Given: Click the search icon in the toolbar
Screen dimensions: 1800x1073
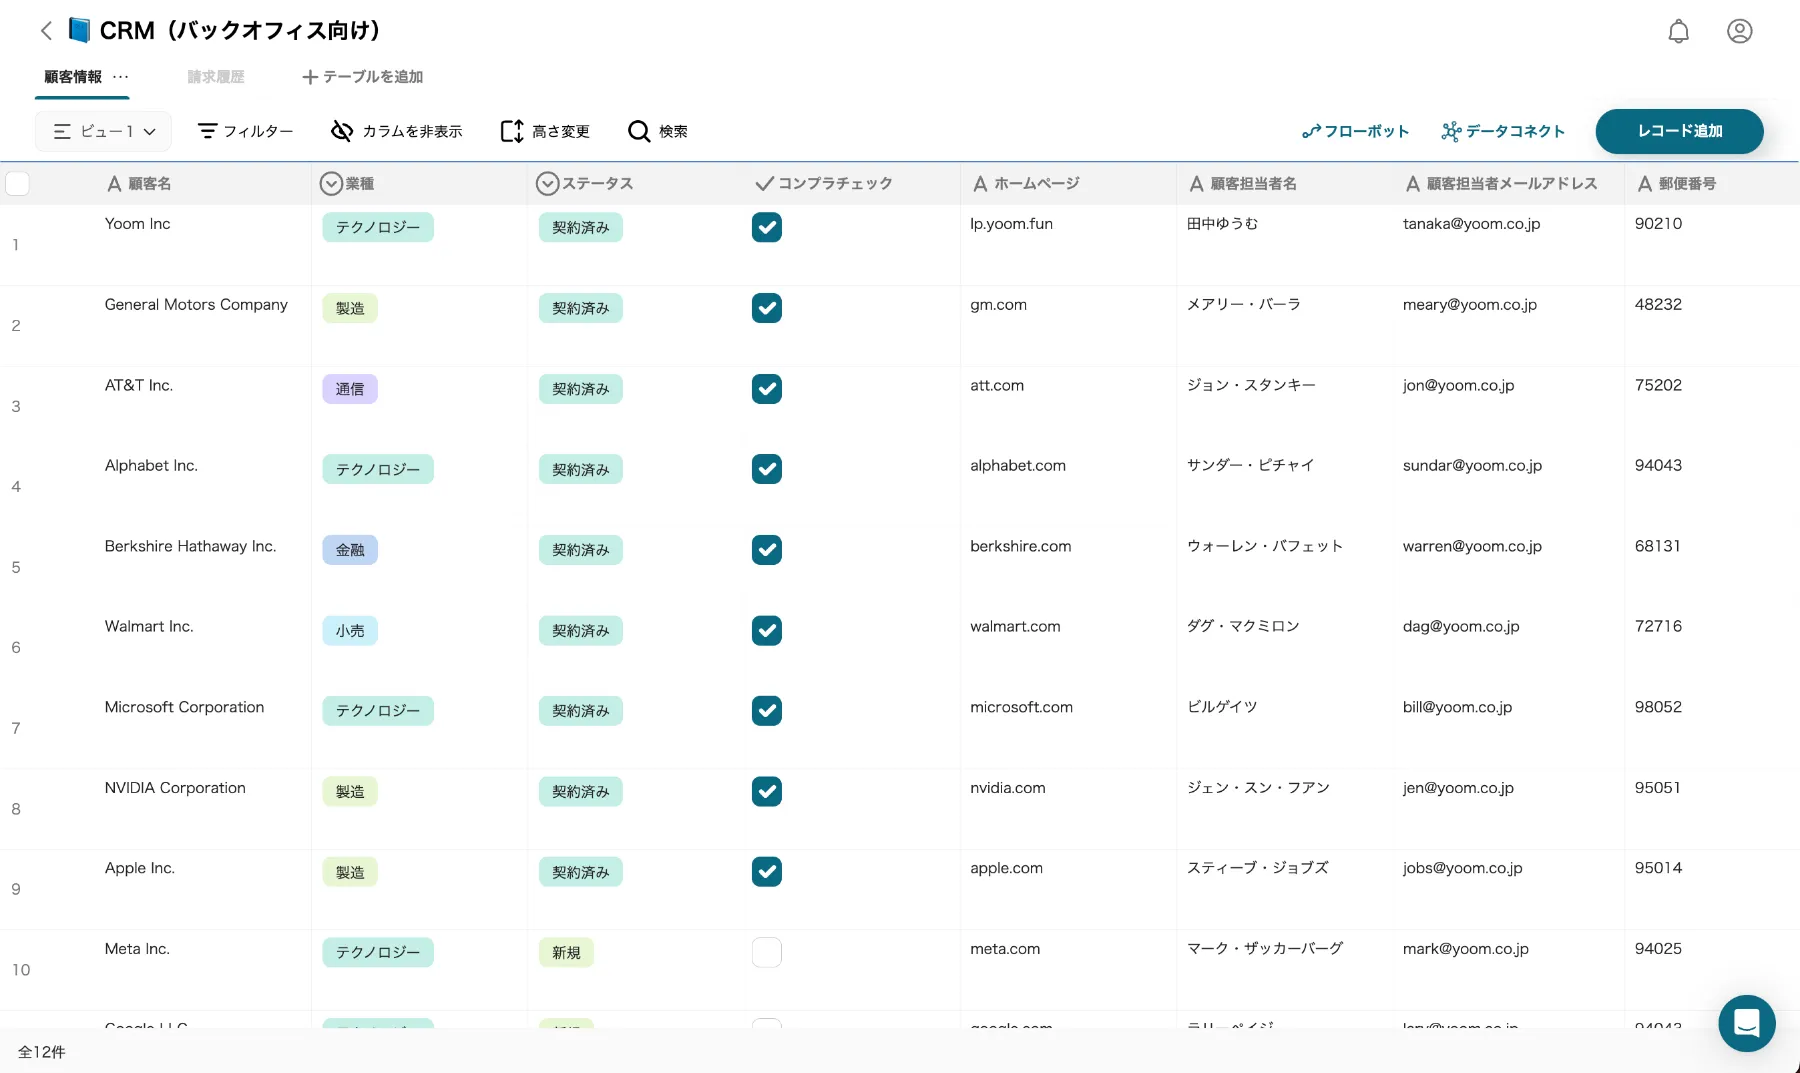Looking at the screenshot, I should 639,131.
